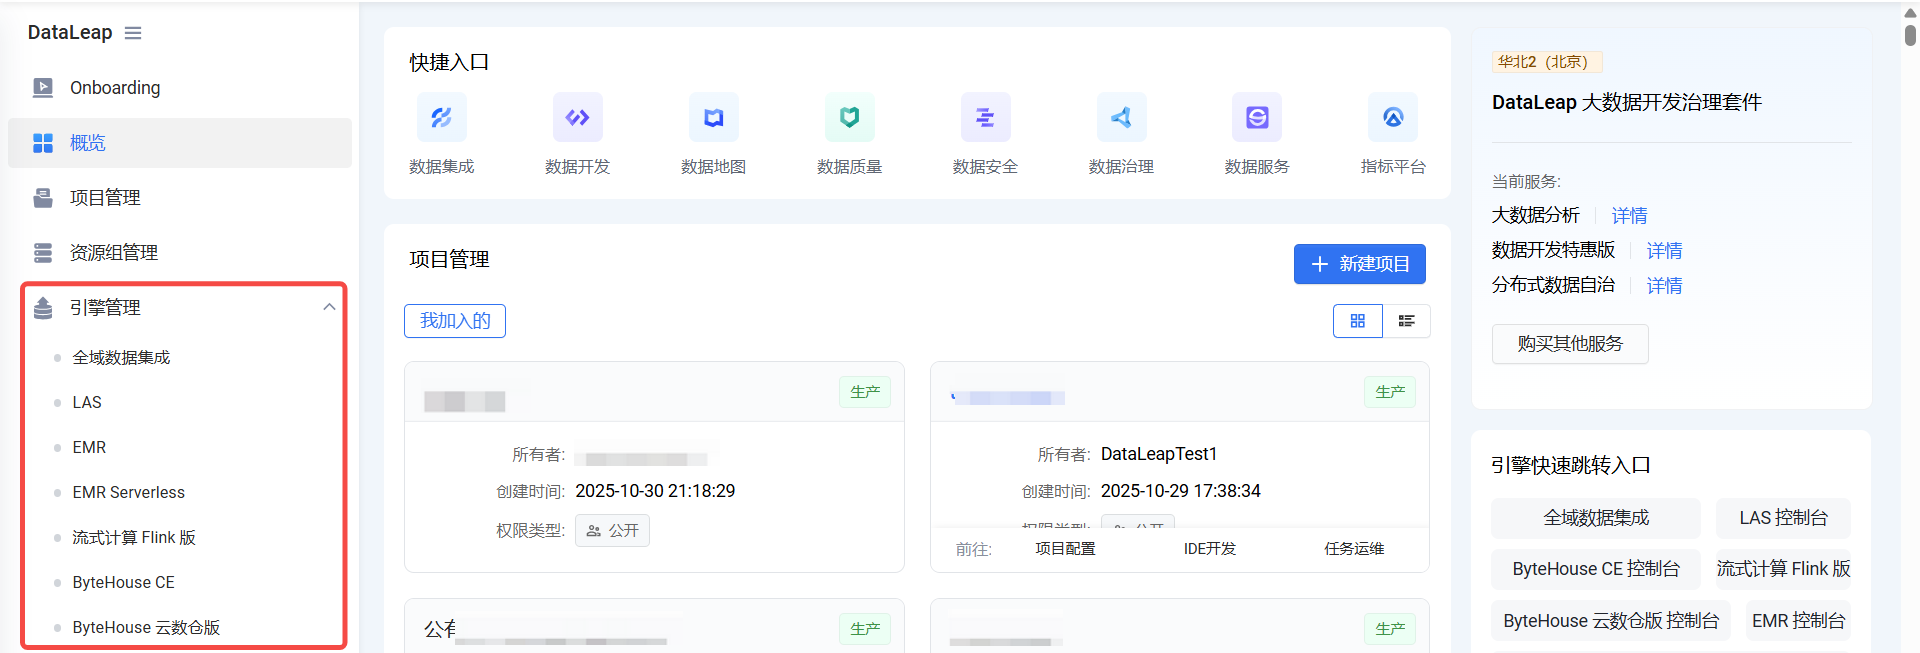Open the 数据治理 shortcut icon

point(1122,118)
